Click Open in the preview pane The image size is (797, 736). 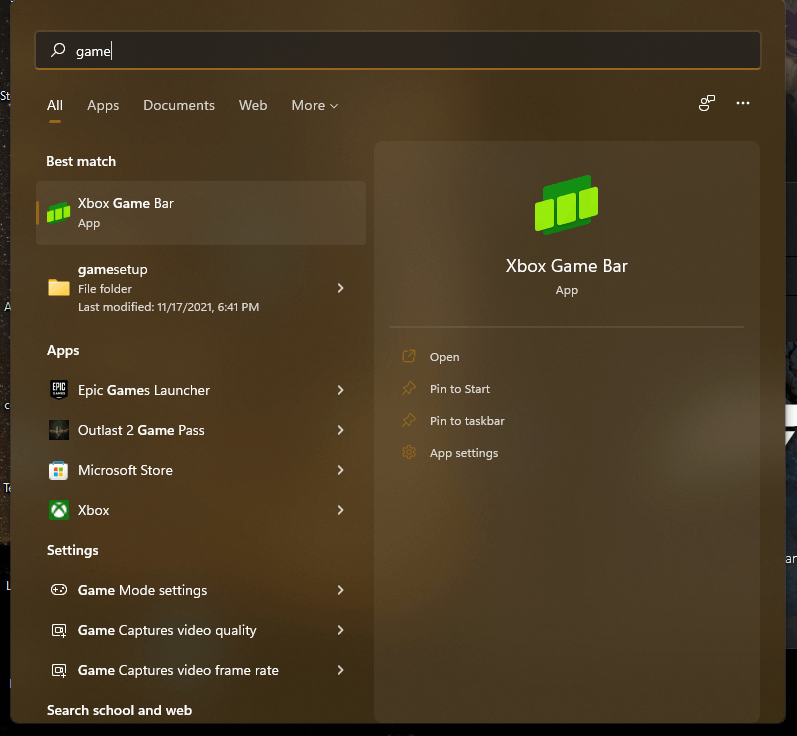445,357
